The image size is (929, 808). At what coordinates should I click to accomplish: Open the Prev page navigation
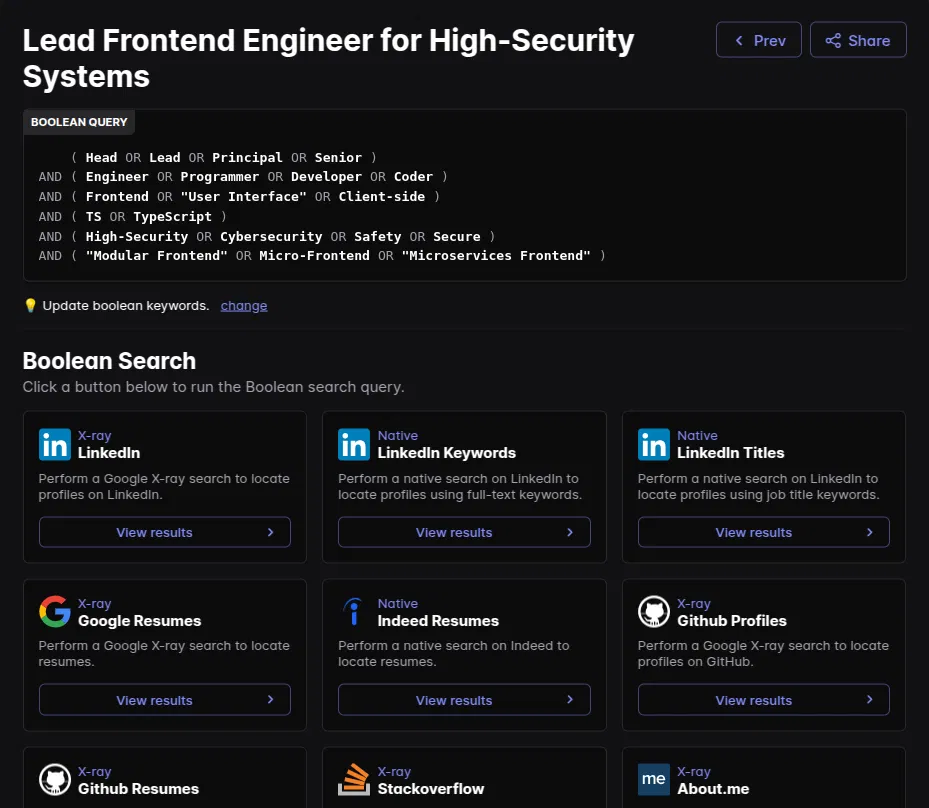point(758,40)
